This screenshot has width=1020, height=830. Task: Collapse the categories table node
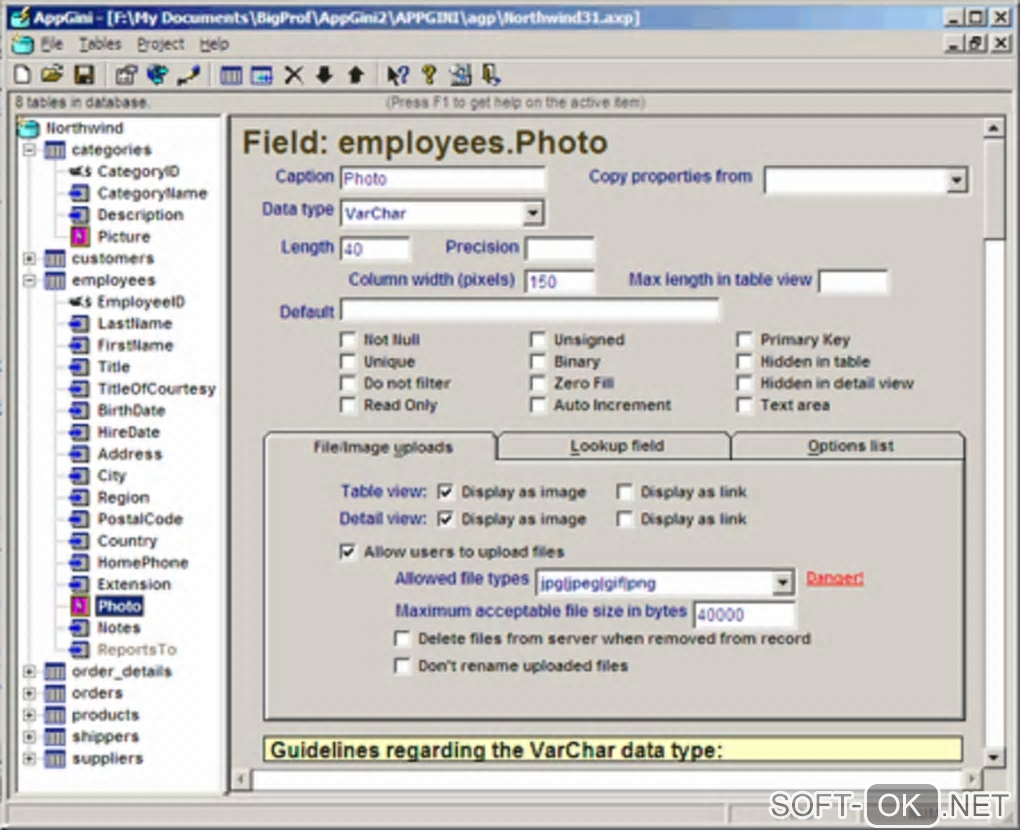(29, 150)
